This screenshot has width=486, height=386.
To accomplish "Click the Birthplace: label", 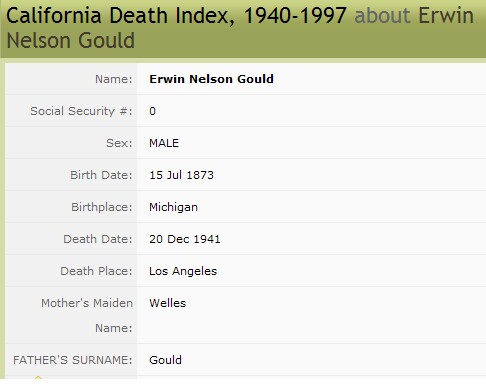I will (102, 207).
